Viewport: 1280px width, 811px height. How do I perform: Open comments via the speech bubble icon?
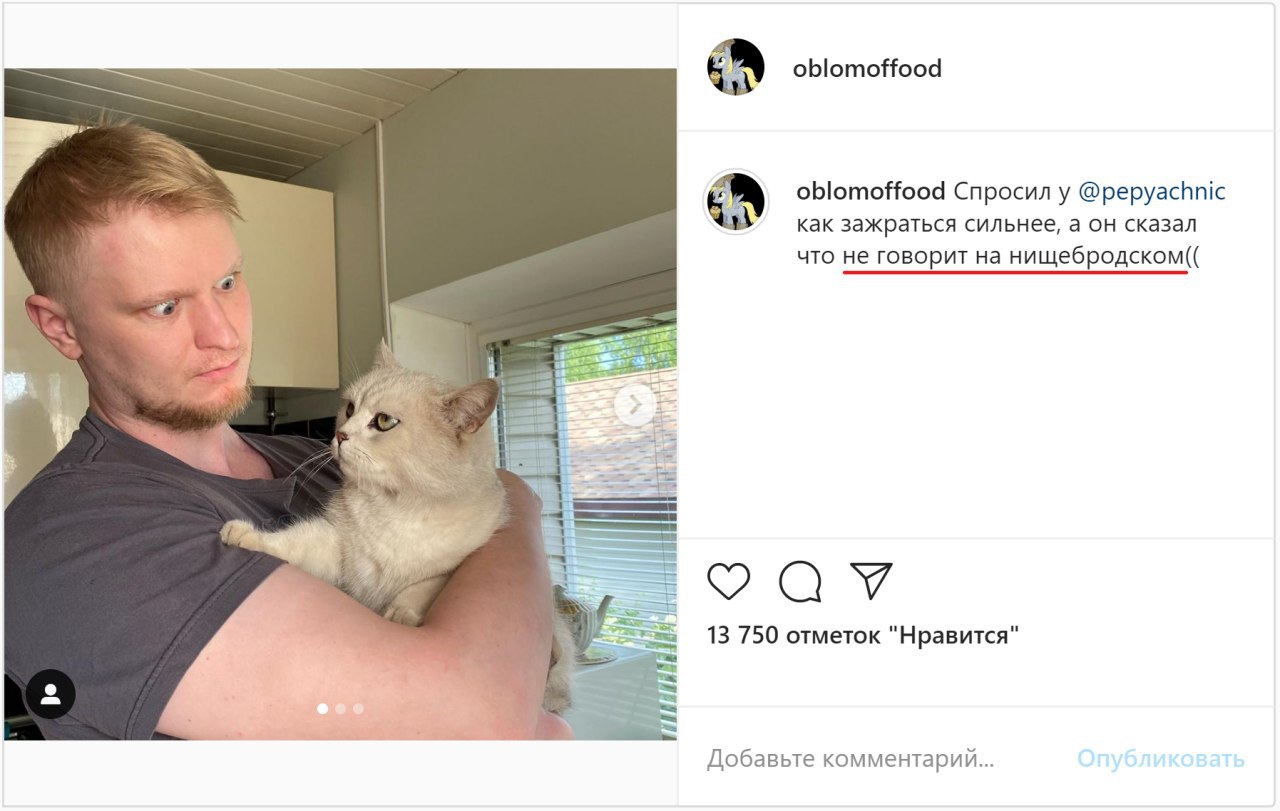tap(800, 581)
